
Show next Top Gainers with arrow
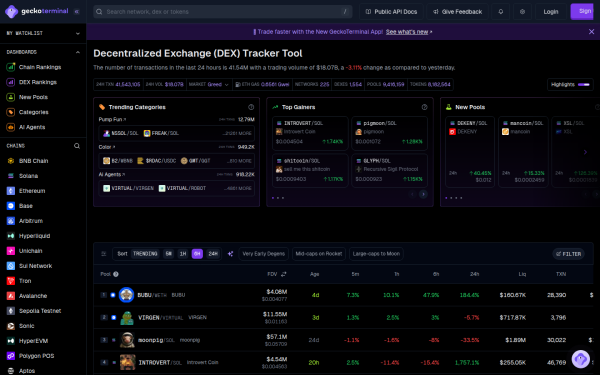click(423, 194)
